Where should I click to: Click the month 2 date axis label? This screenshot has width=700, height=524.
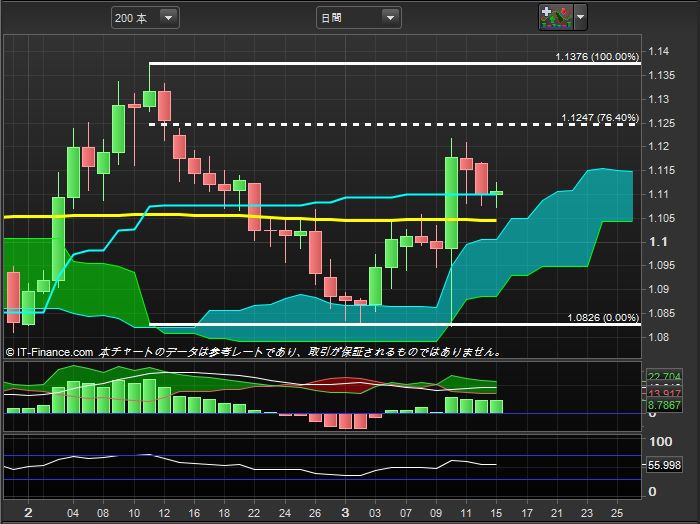click(28, 512)
